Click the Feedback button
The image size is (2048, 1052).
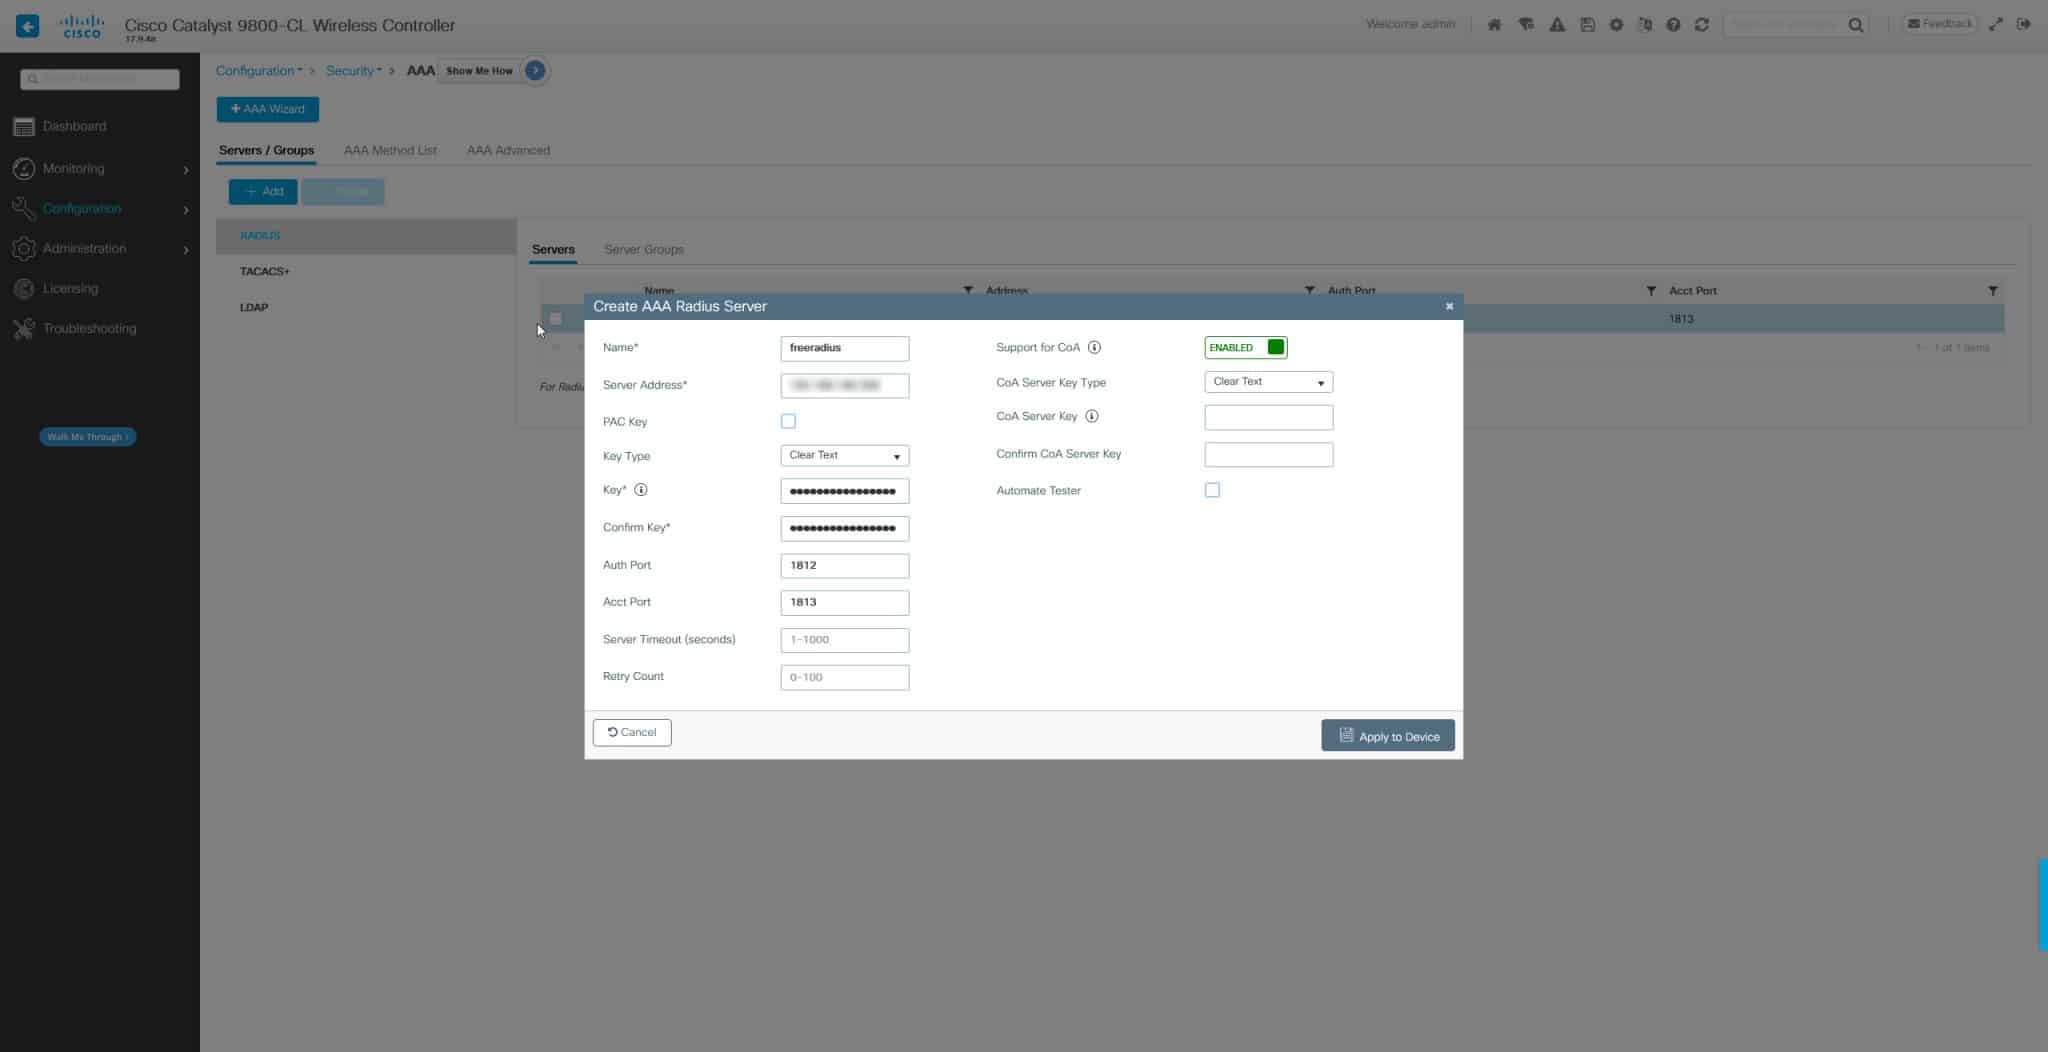click(x=1939, y=24)
